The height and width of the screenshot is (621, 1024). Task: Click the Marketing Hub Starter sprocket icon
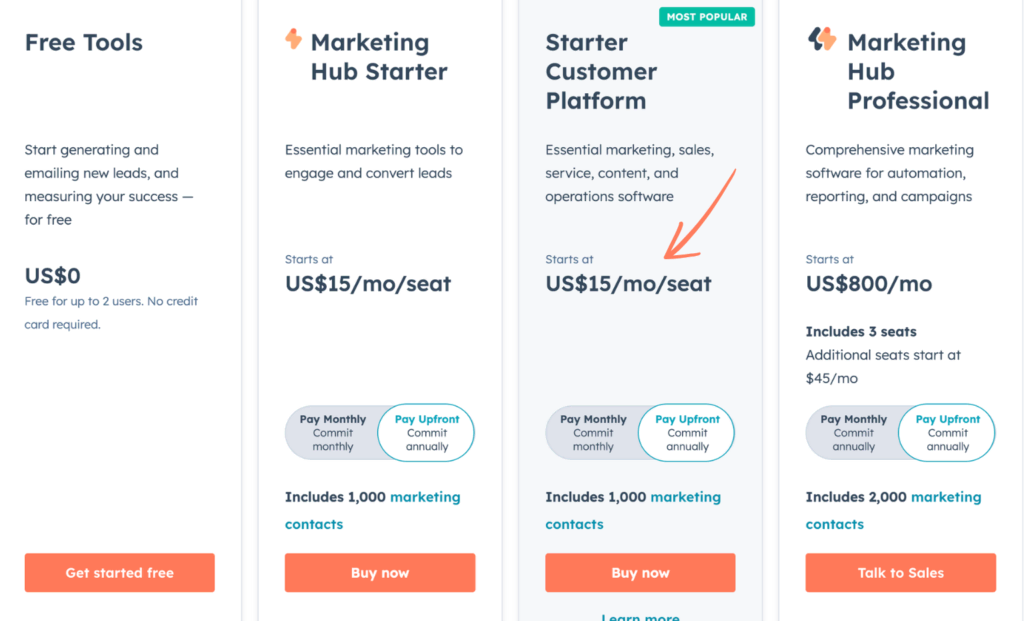[293, 39]
